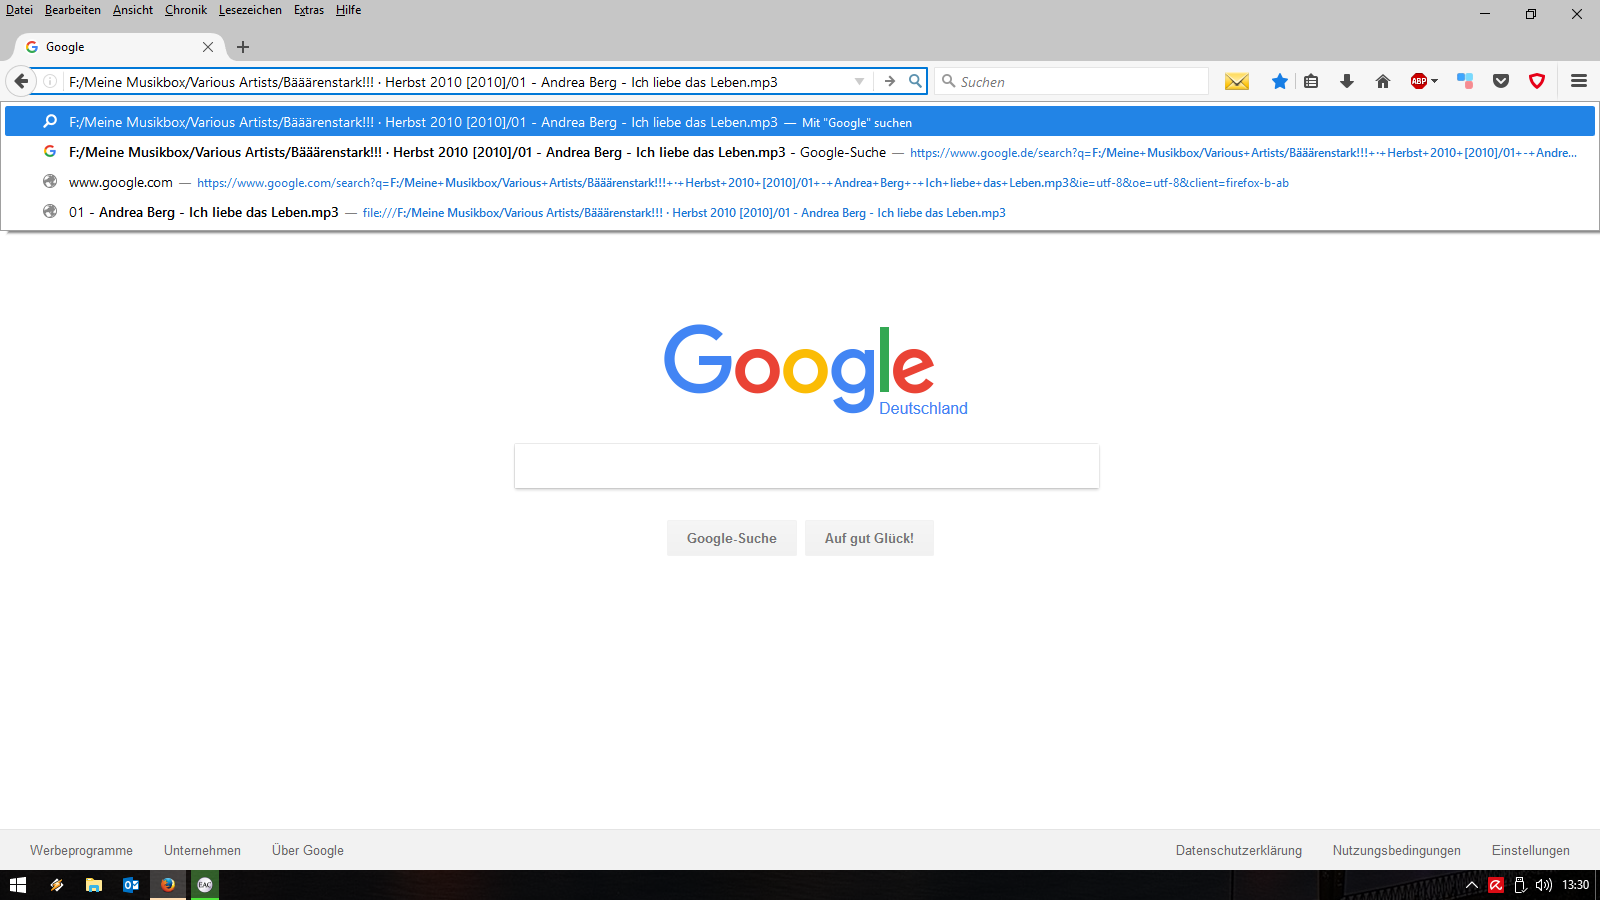Open the mail envelope toolbar icon
The height and width of the screenshot is (900, 1600).
pyautogui.click(x=1237, y=81)
